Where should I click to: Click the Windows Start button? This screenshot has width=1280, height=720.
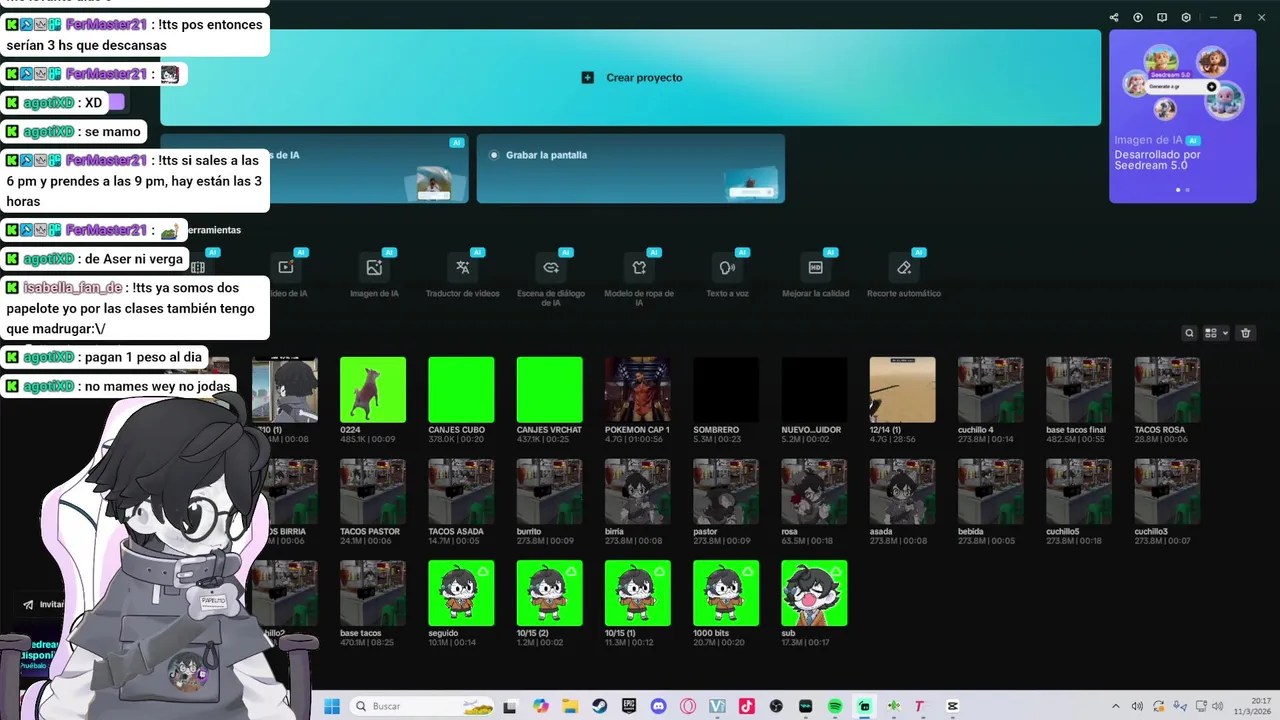click(x=331, y=706)
